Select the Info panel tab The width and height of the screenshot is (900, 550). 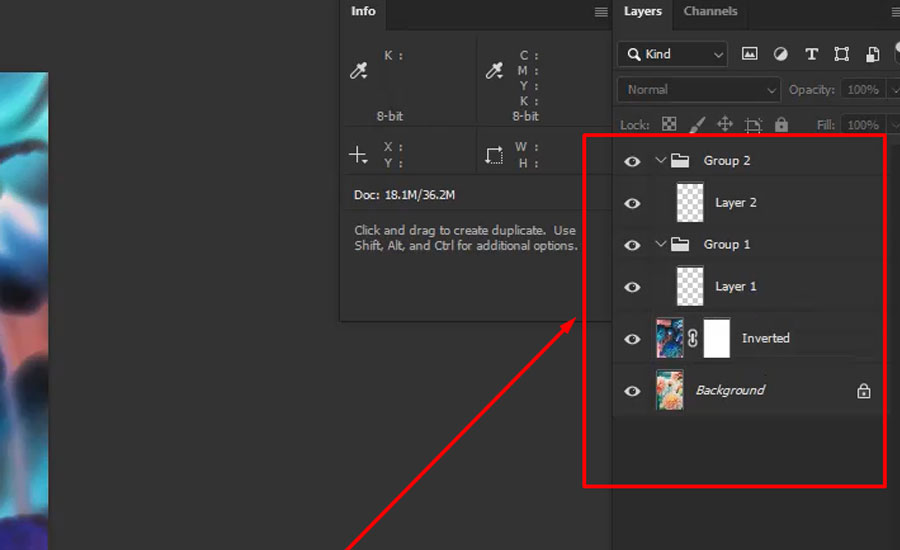pyautogui.click(x=363, y=11)
